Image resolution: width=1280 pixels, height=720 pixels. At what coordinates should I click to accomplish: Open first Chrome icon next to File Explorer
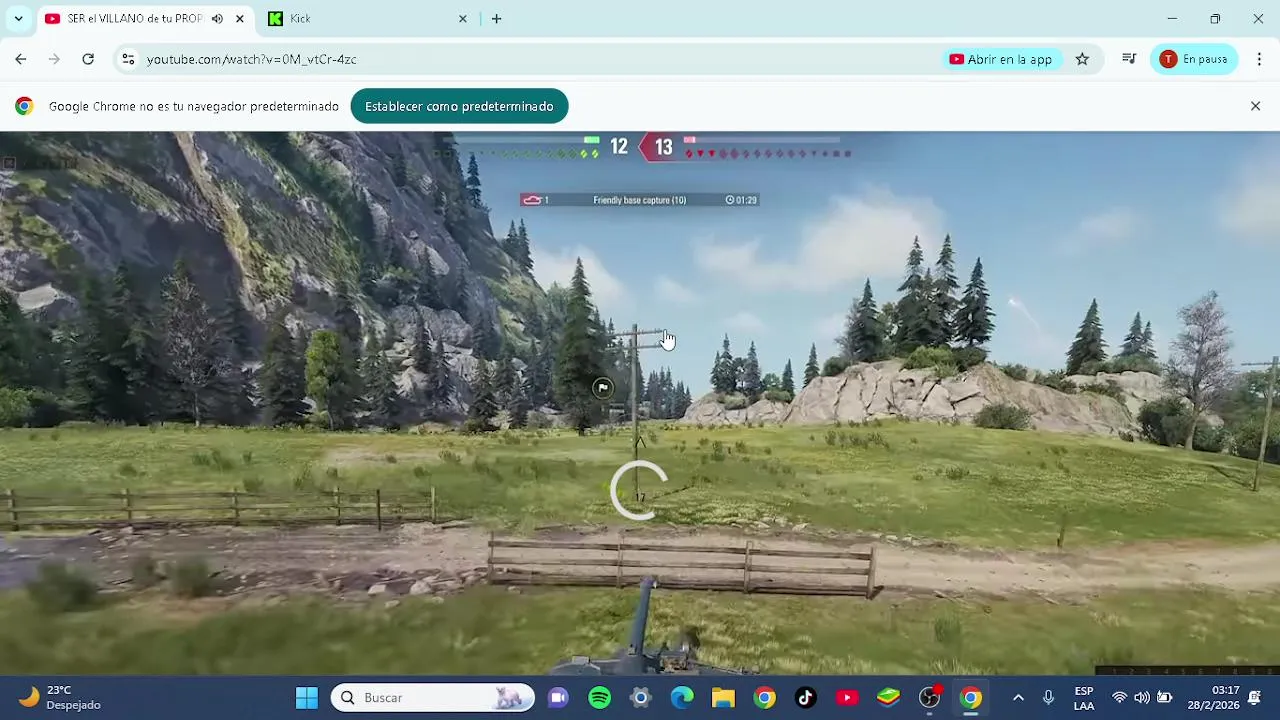click(x=764, y=697)
